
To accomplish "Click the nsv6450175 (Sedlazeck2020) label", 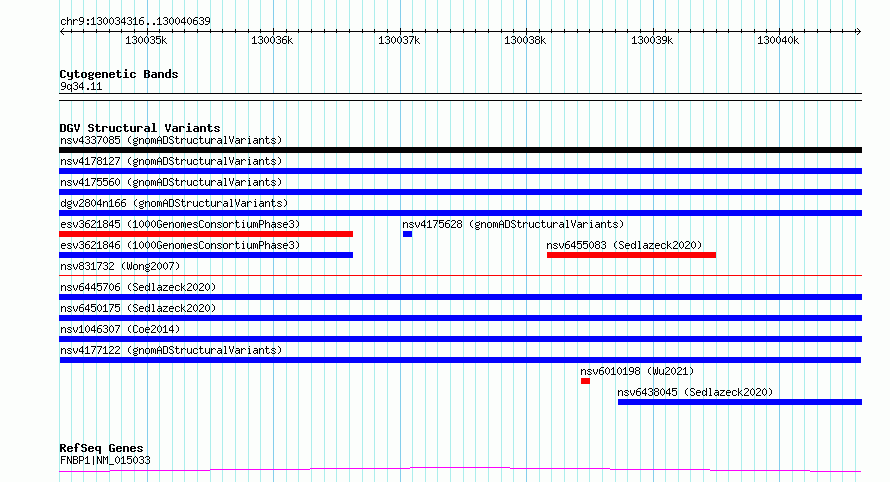I will [x=138, y=308].
